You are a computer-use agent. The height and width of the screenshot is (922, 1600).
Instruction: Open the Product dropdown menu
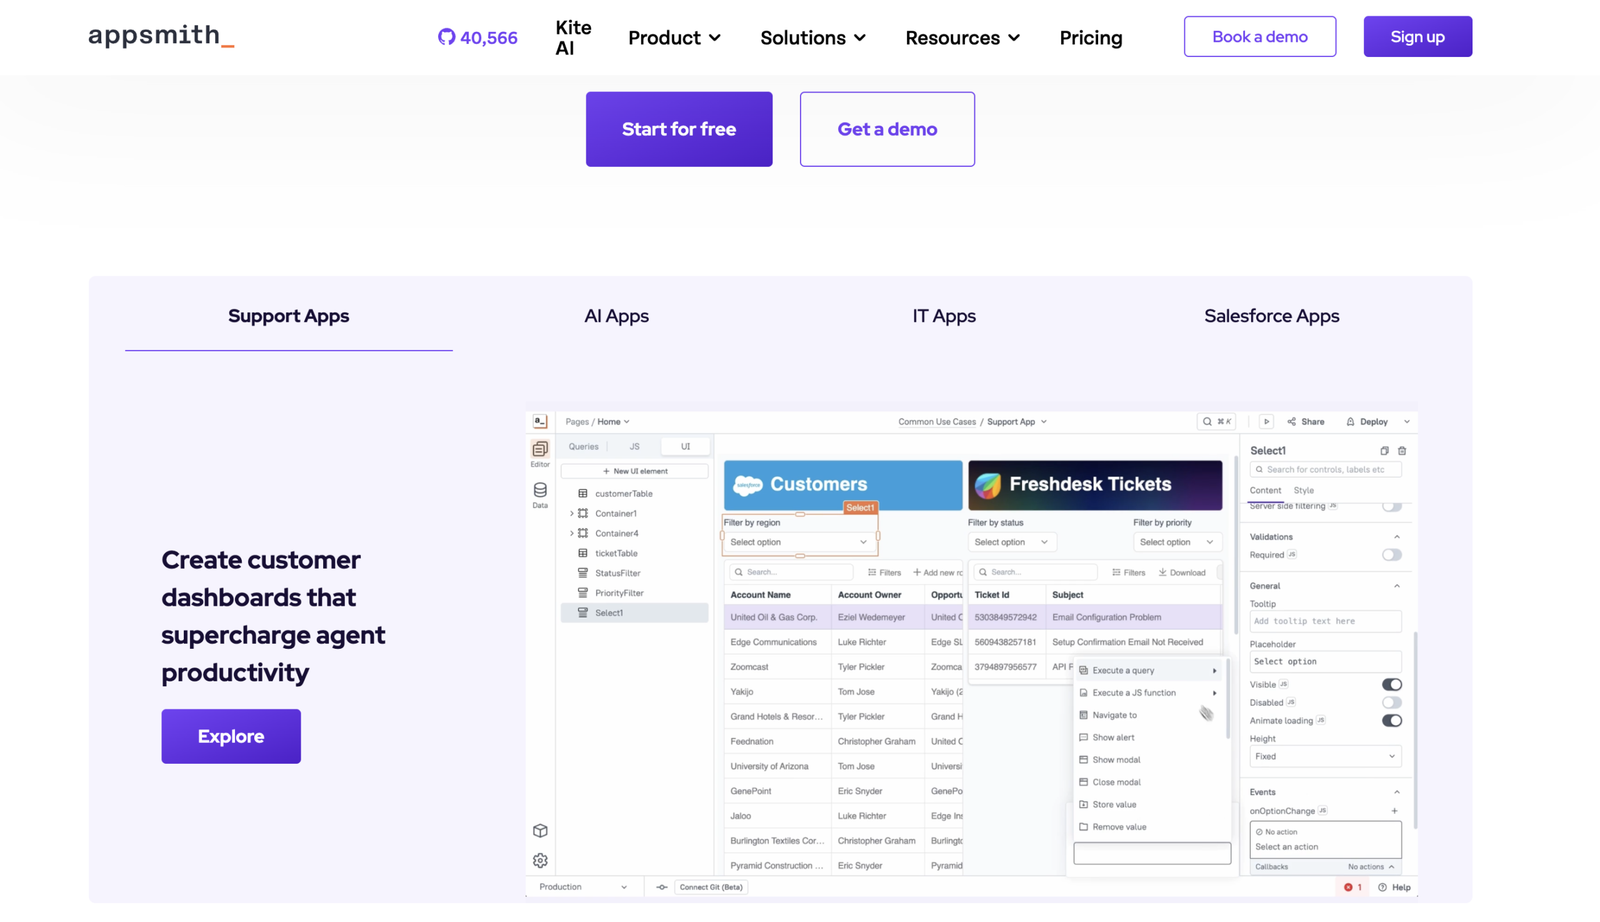674,38
